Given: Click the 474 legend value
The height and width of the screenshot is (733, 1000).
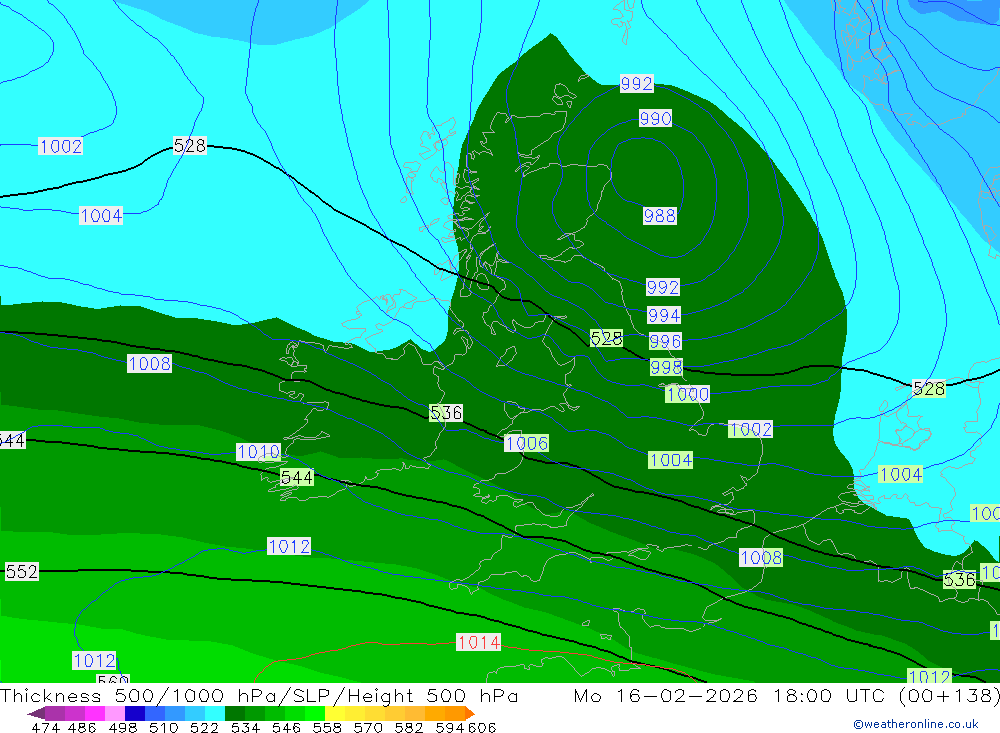Looking at the screenshot, I should click(46, 727).
